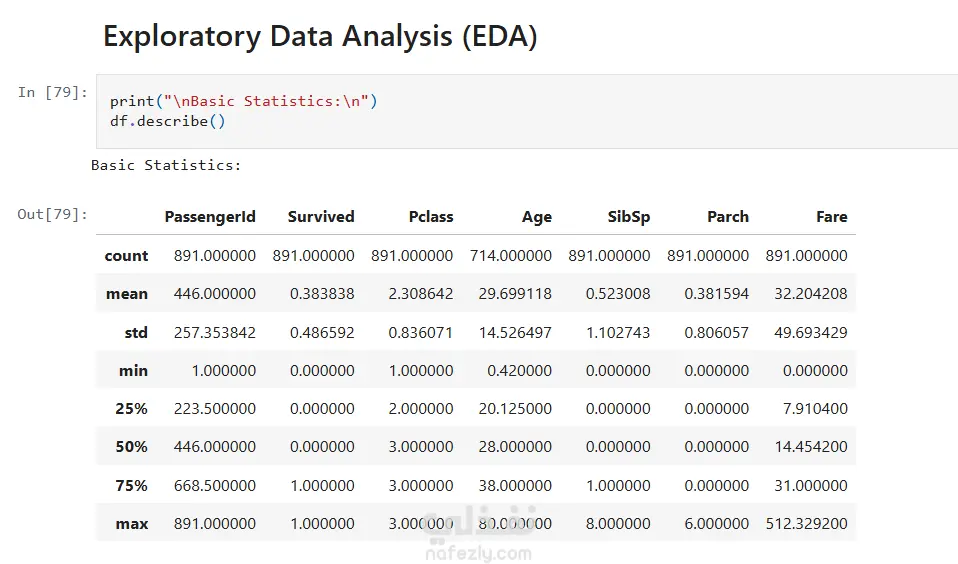Click the Age column header

tap(537, 217)
